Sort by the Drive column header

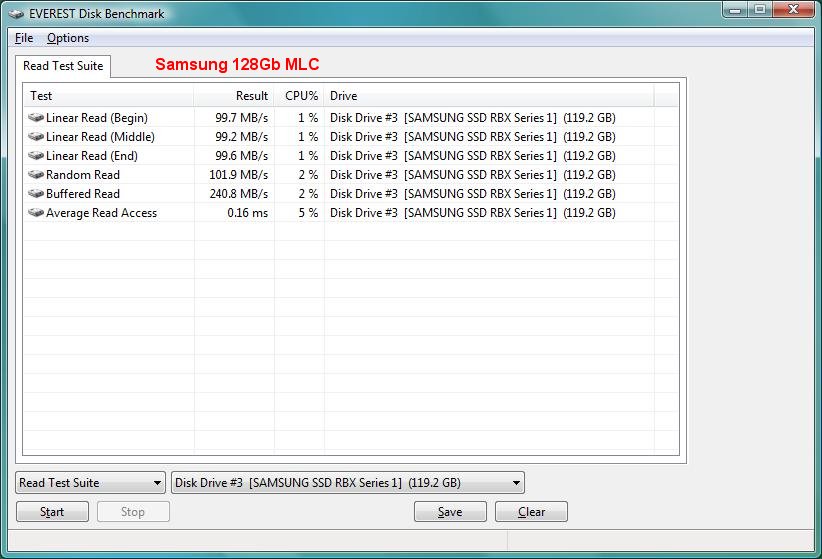coord(489,96)
